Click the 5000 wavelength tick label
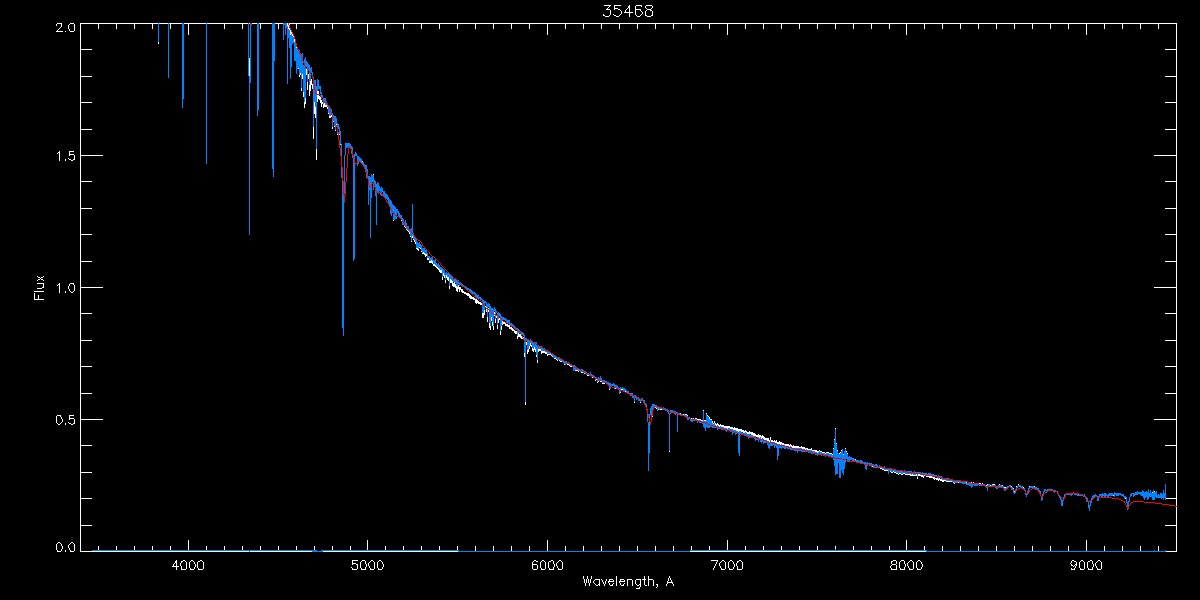 click(367, 564)
